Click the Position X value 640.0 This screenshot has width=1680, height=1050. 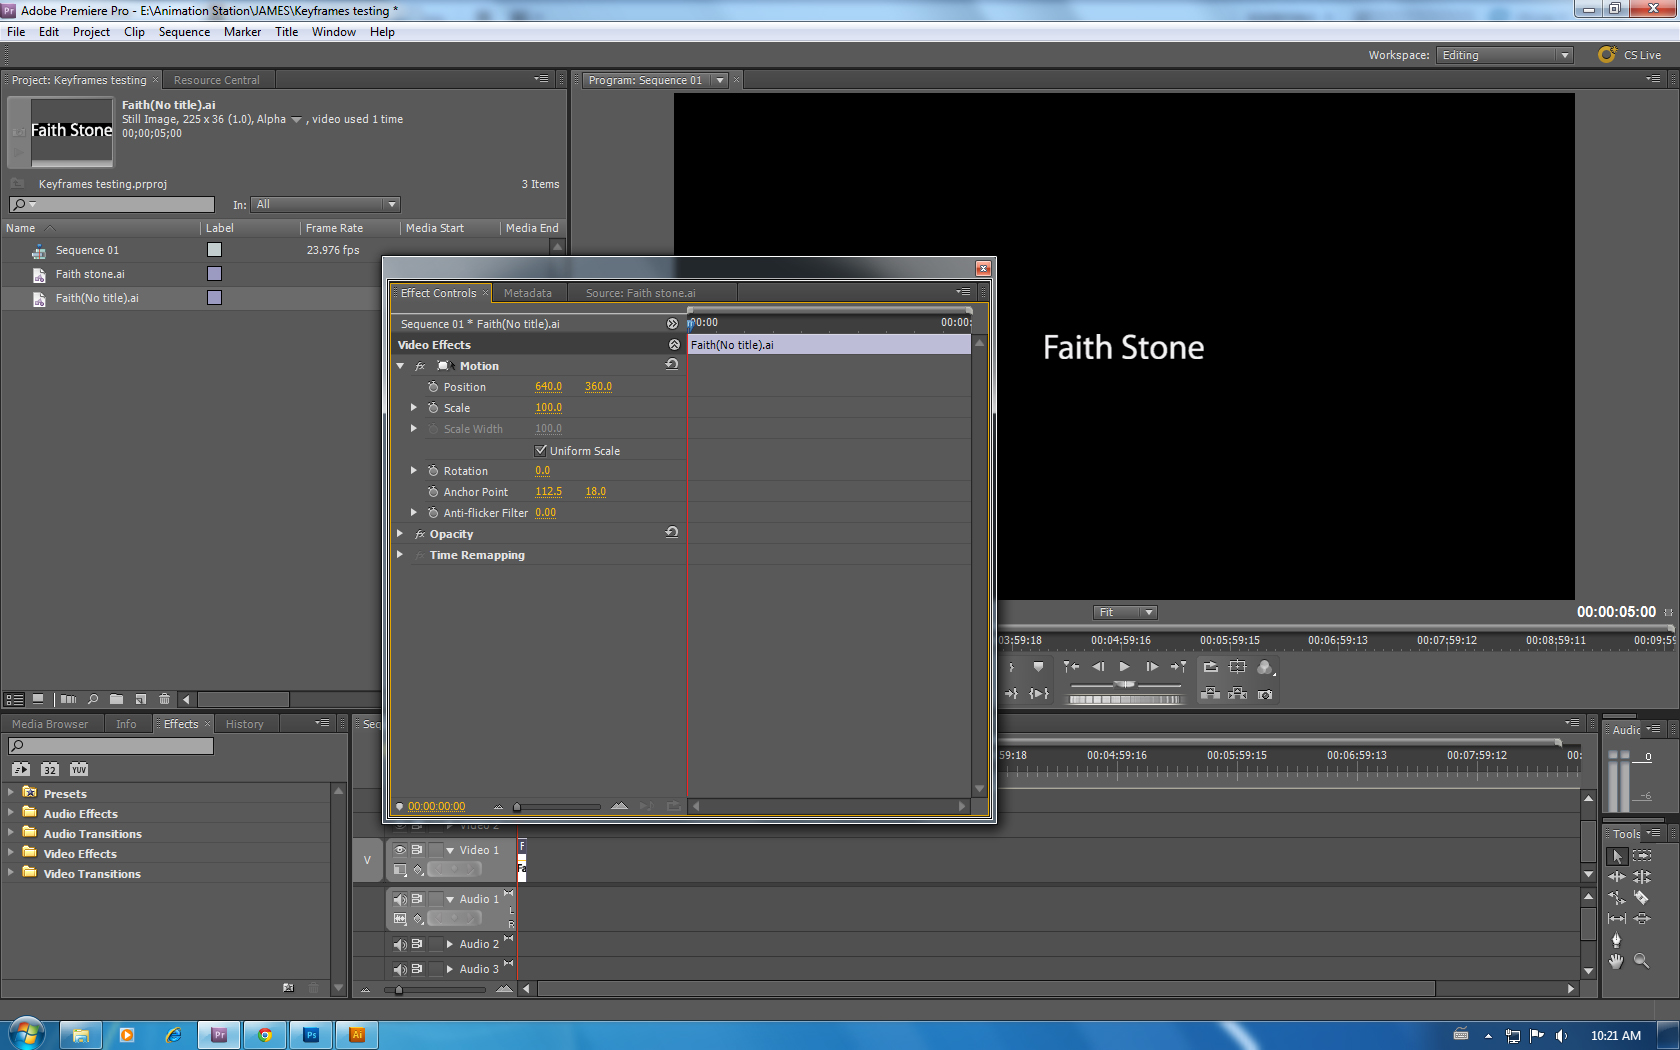[548, 387]
